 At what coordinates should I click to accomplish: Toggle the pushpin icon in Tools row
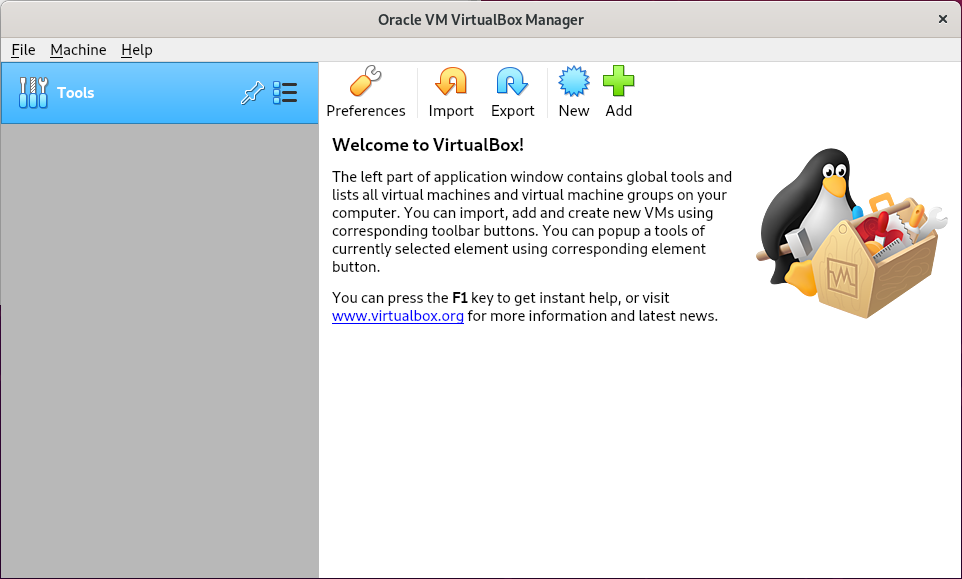pos(252,93)
